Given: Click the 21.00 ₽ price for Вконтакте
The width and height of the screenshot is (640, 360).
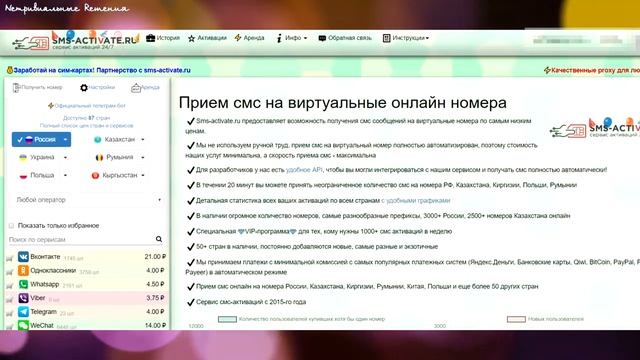Looking at the screenshot, I should click(155, 257).
